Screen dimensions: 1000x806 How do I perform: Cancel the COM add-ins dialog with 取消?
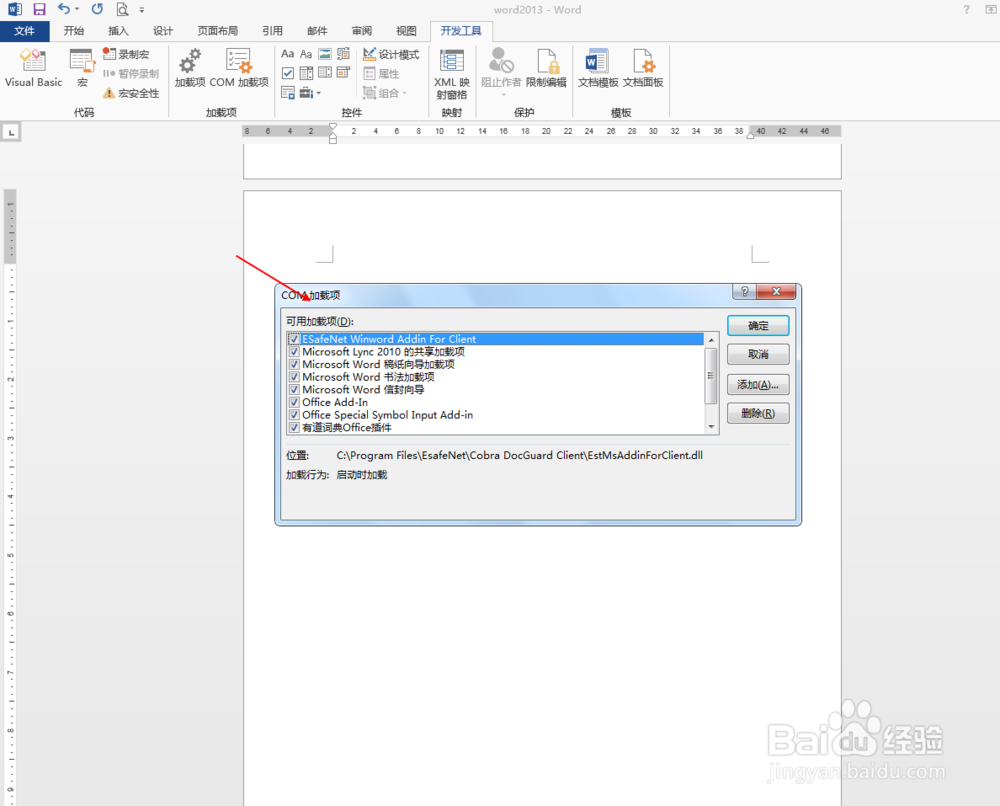pos(758,355)
